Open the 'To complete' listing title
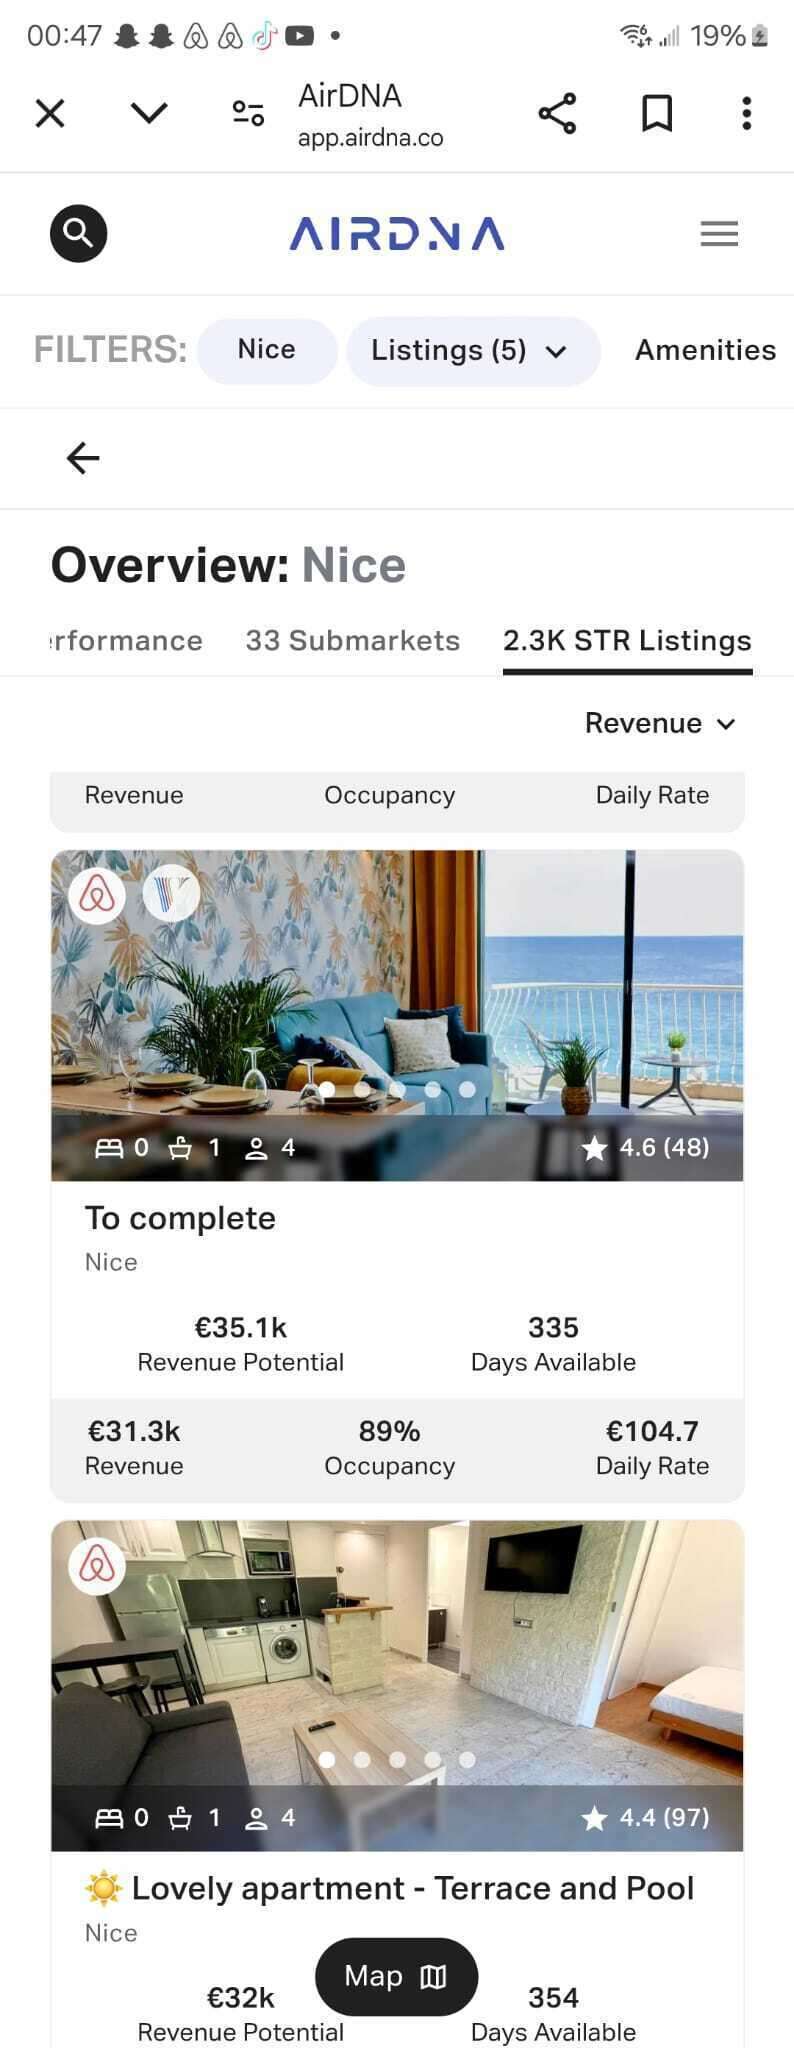Image resolution: width=794 pixels, height=2048 pixels. pos(180,1218)
